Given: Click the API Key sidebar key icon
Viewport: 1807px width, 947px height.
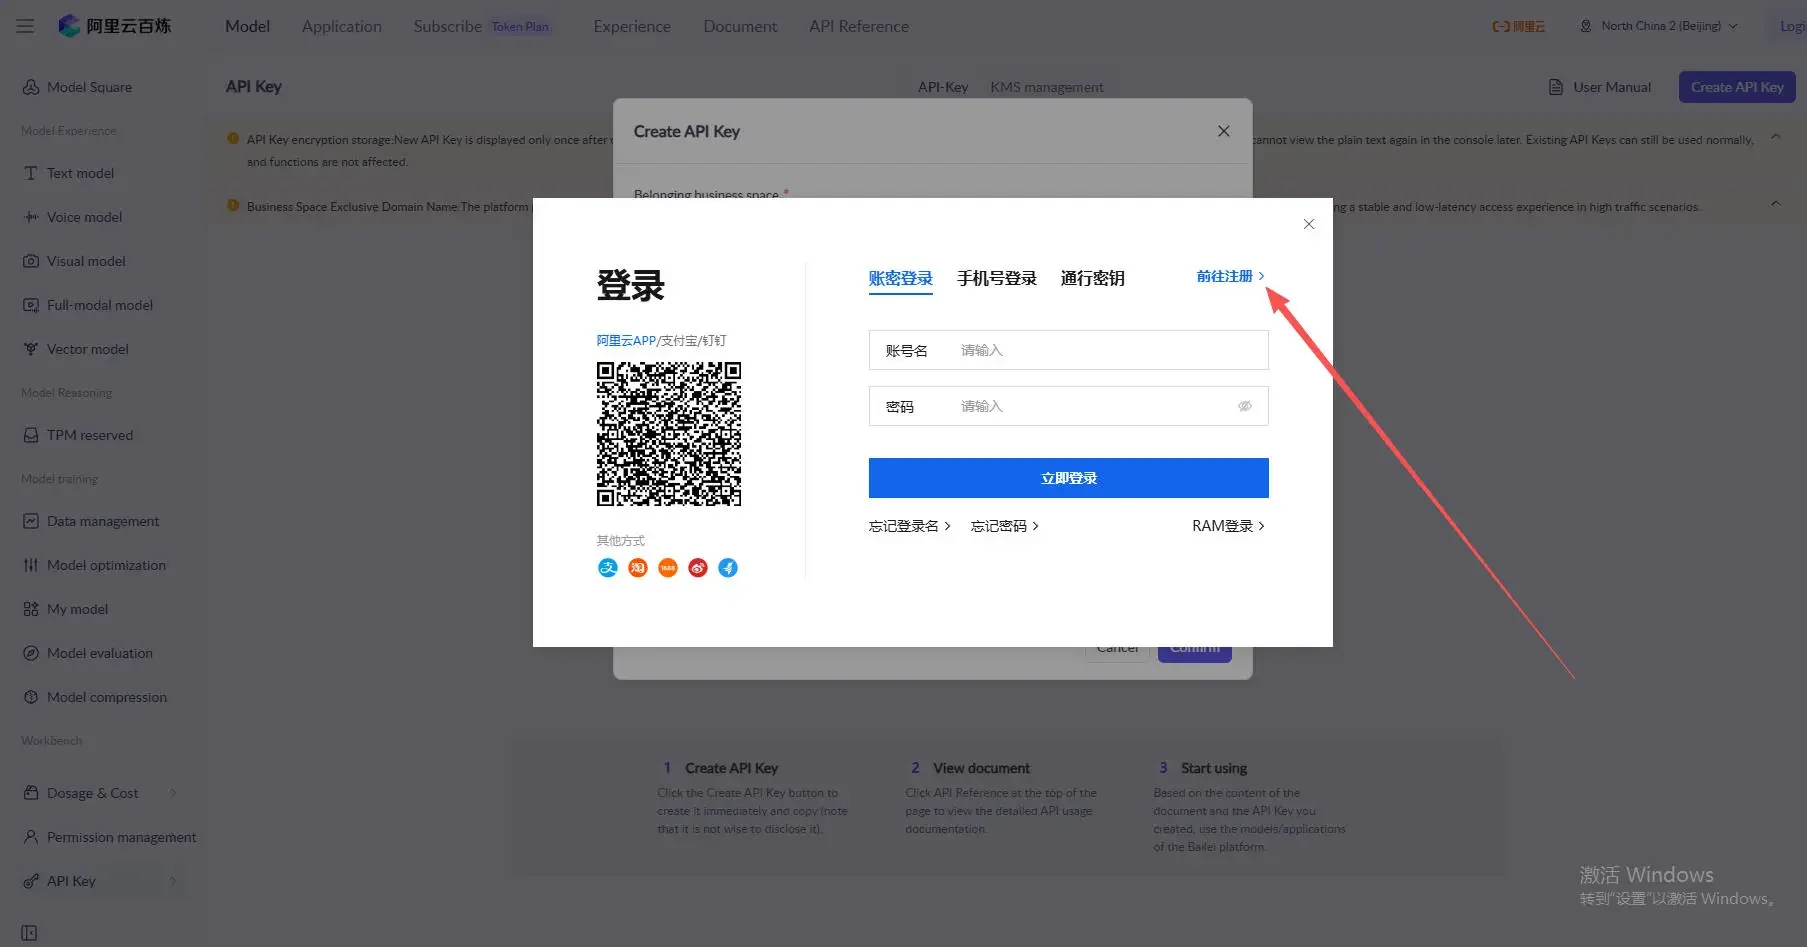Looking at the screenshot, I should [x=31, y=881].
